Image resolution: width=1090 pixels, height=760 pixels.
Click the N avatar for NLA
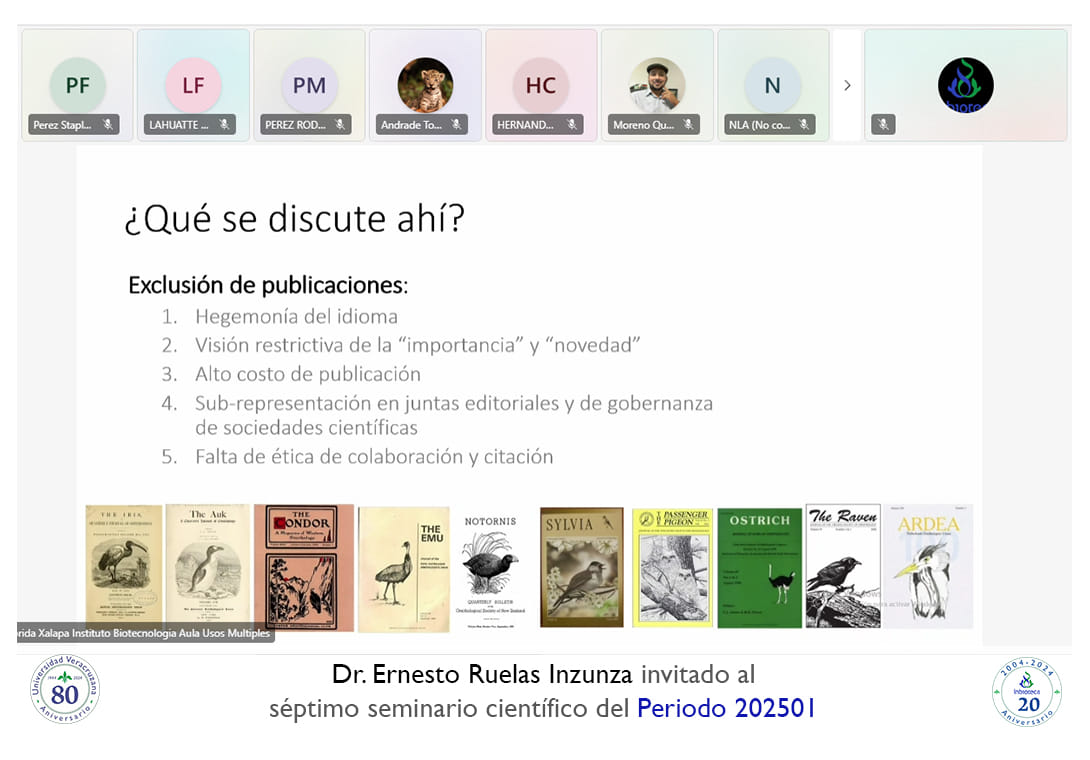click(x=772, y=85)
